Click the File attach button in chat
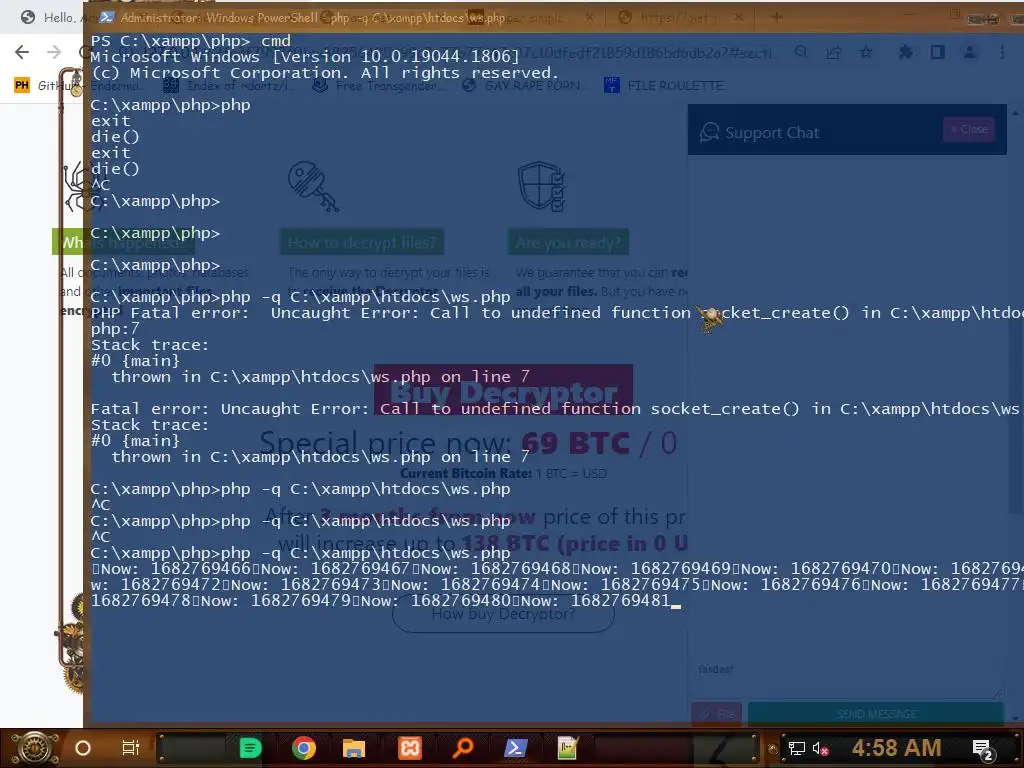The width and height of the screenshot is (1024, 768). [x=716, y=714]
